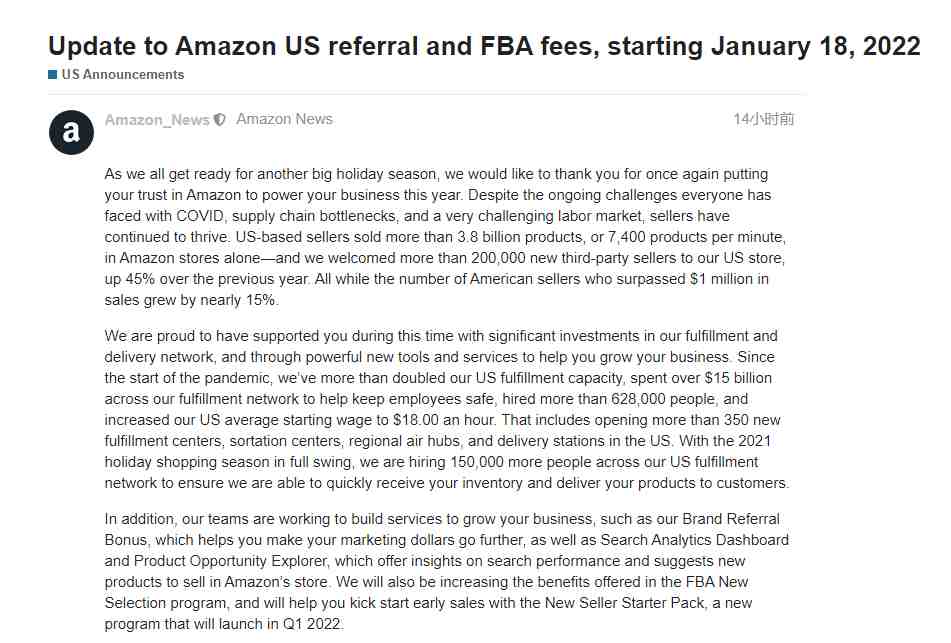Open the Amazon_News username profile

[157, 120]
